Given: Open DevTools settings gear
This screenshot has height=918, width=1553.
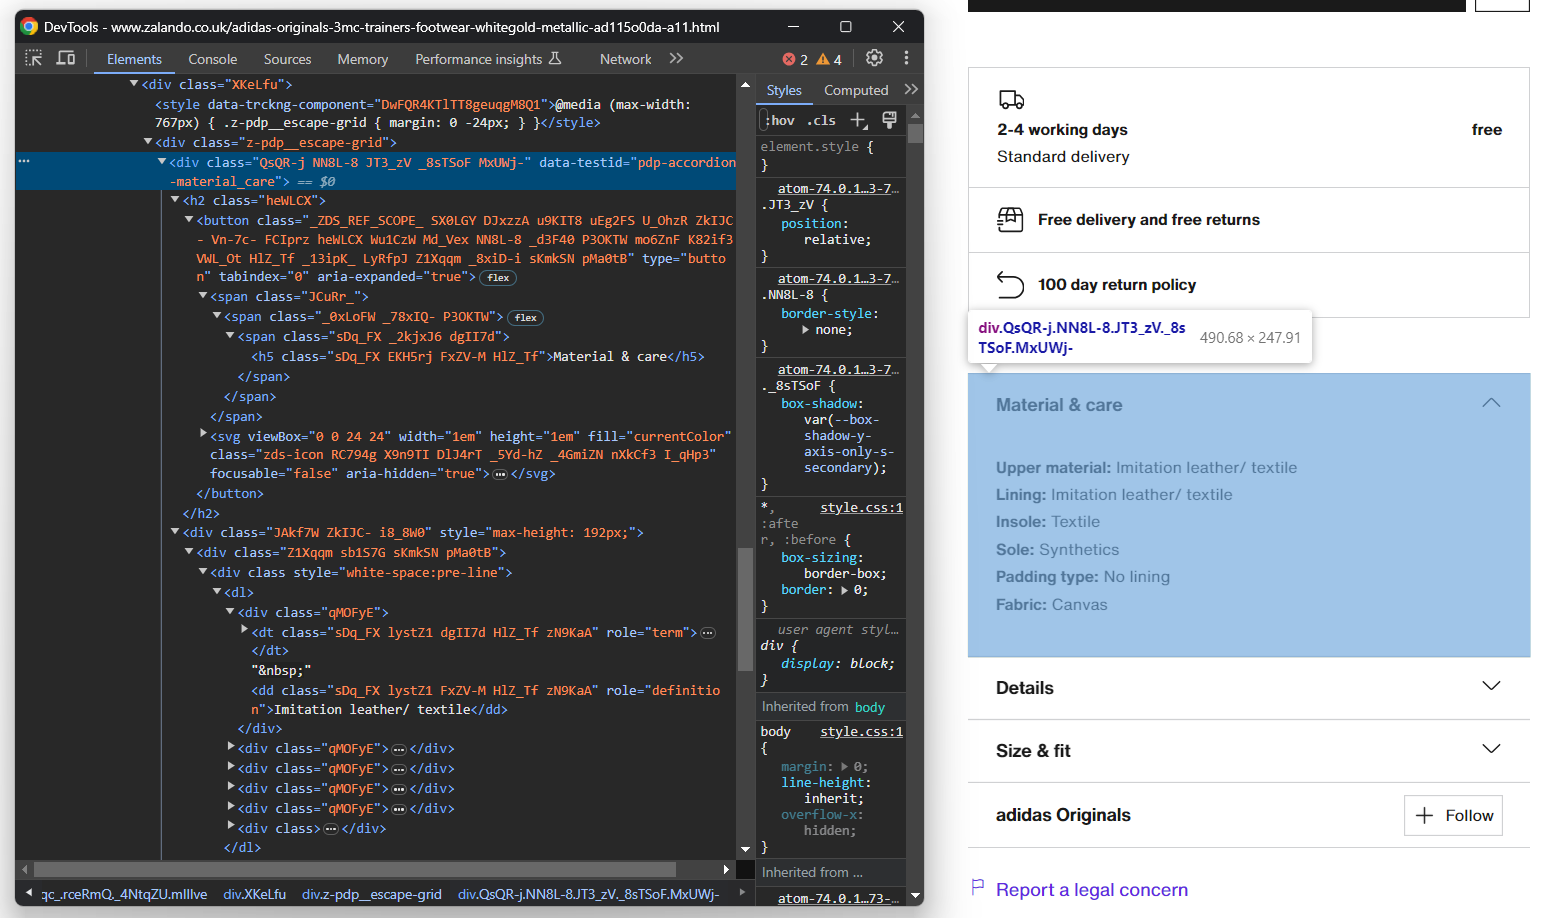Looking at the screenshot, I should pyautogui.click(x=874, y=58).
